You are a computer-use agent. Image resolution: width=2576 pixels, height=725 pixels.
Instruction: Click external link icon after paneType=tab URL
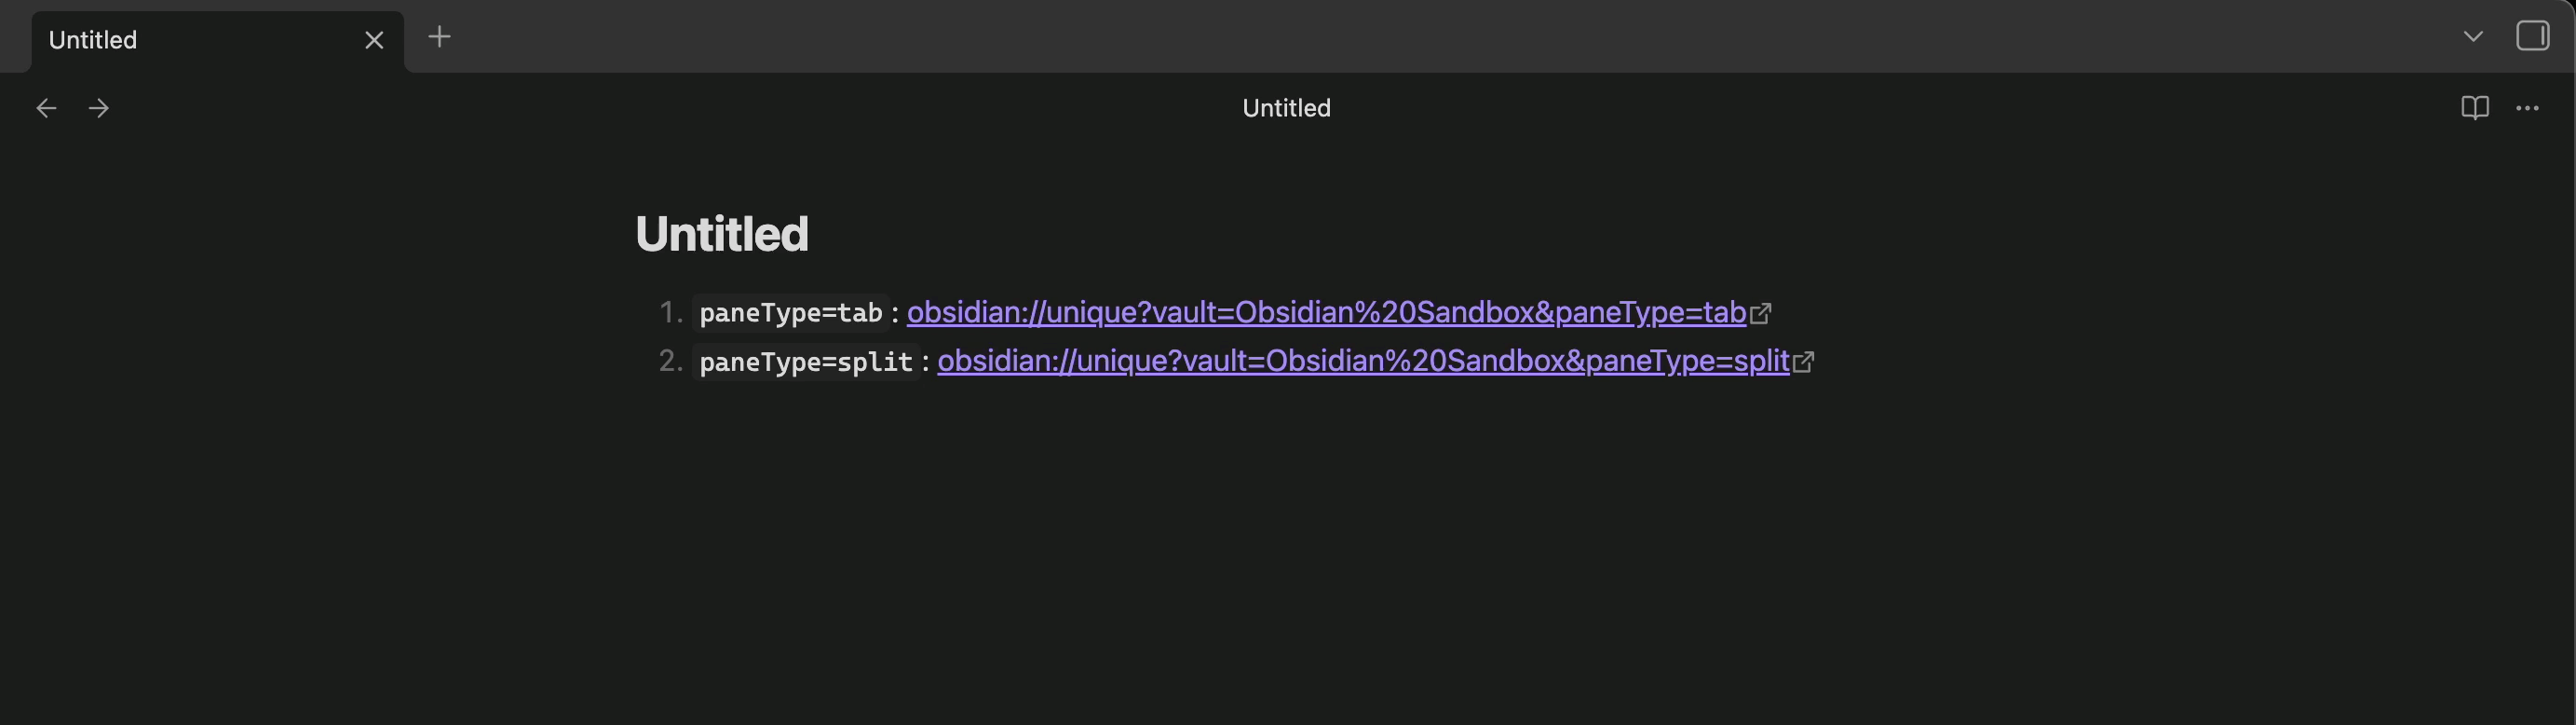[1760, 314]
